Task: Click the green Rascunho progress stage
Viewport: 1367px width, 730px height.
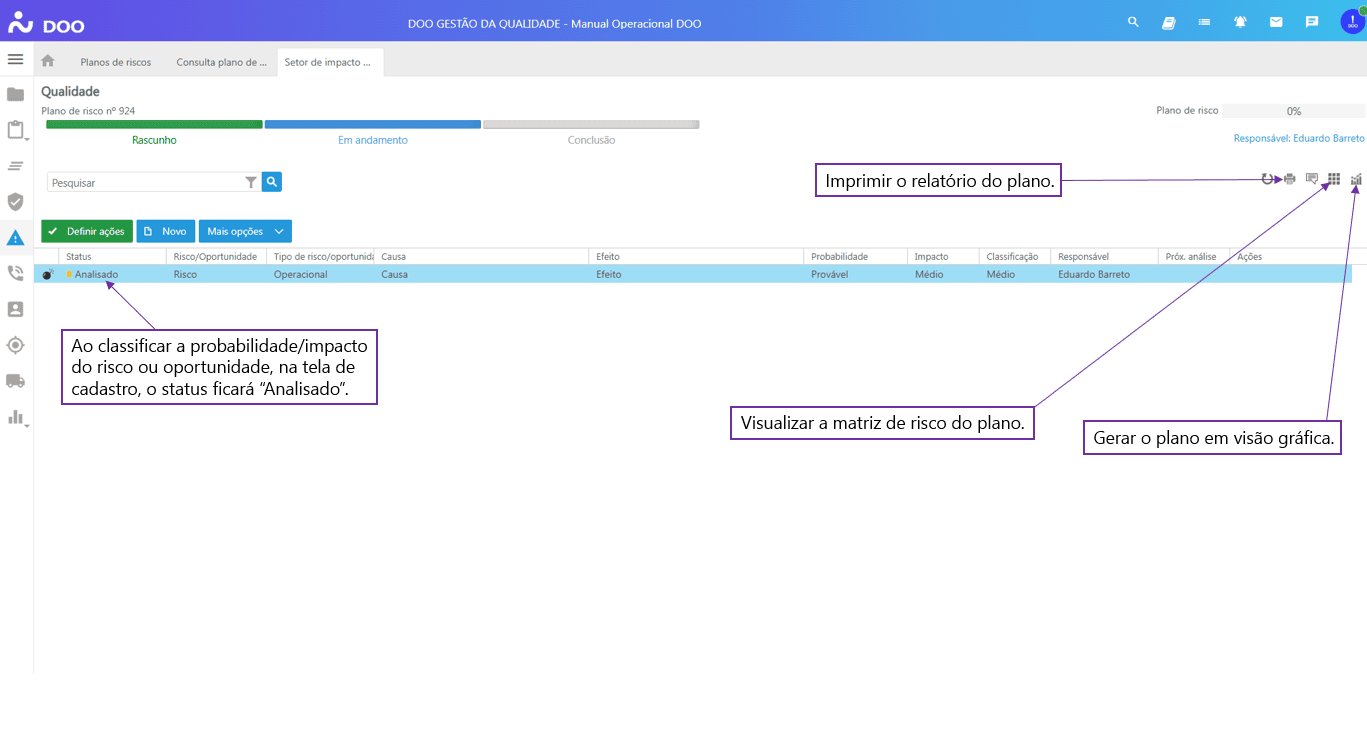Action: 154,125
